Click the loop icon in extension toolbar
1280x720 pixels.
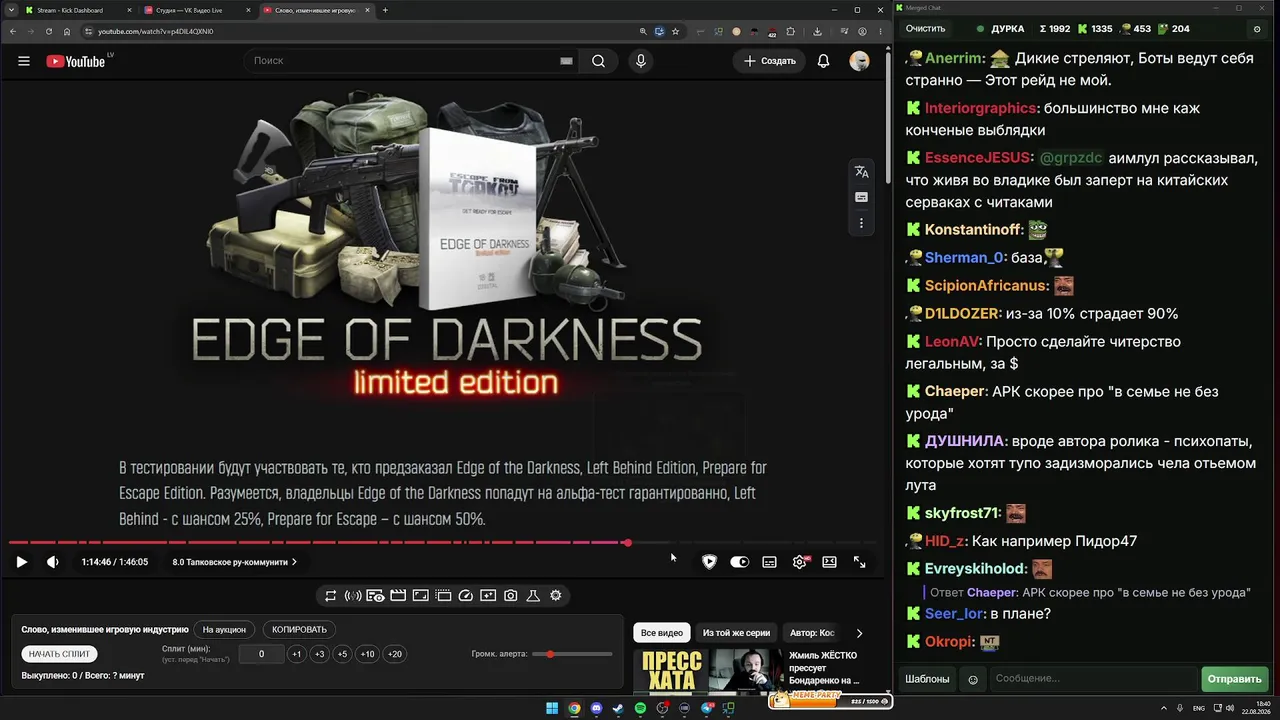(x=330, y=596)
